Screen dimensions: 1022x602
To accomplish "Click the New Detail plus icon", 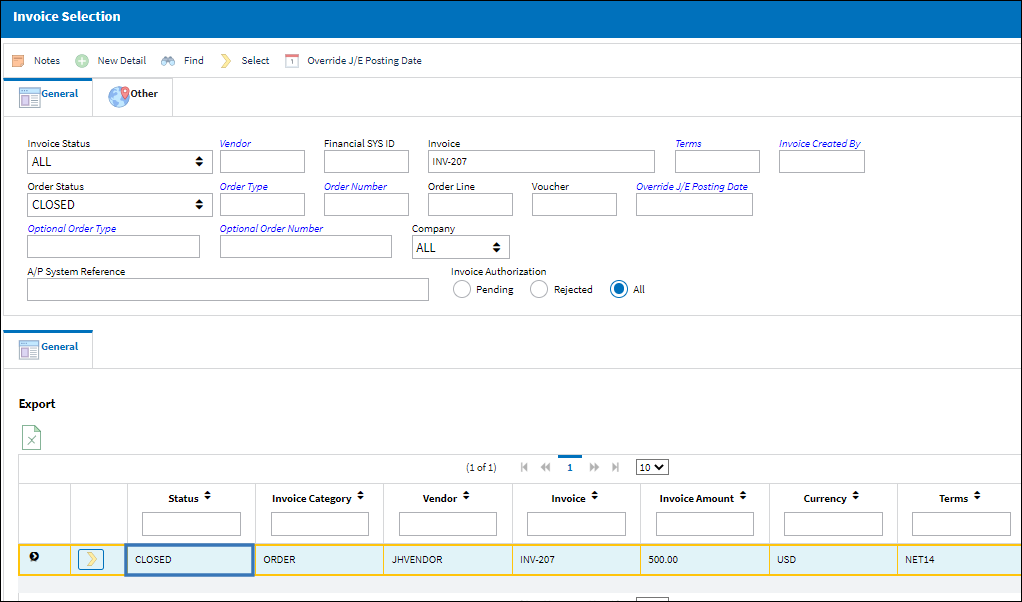I will click(x=82, y=61).
